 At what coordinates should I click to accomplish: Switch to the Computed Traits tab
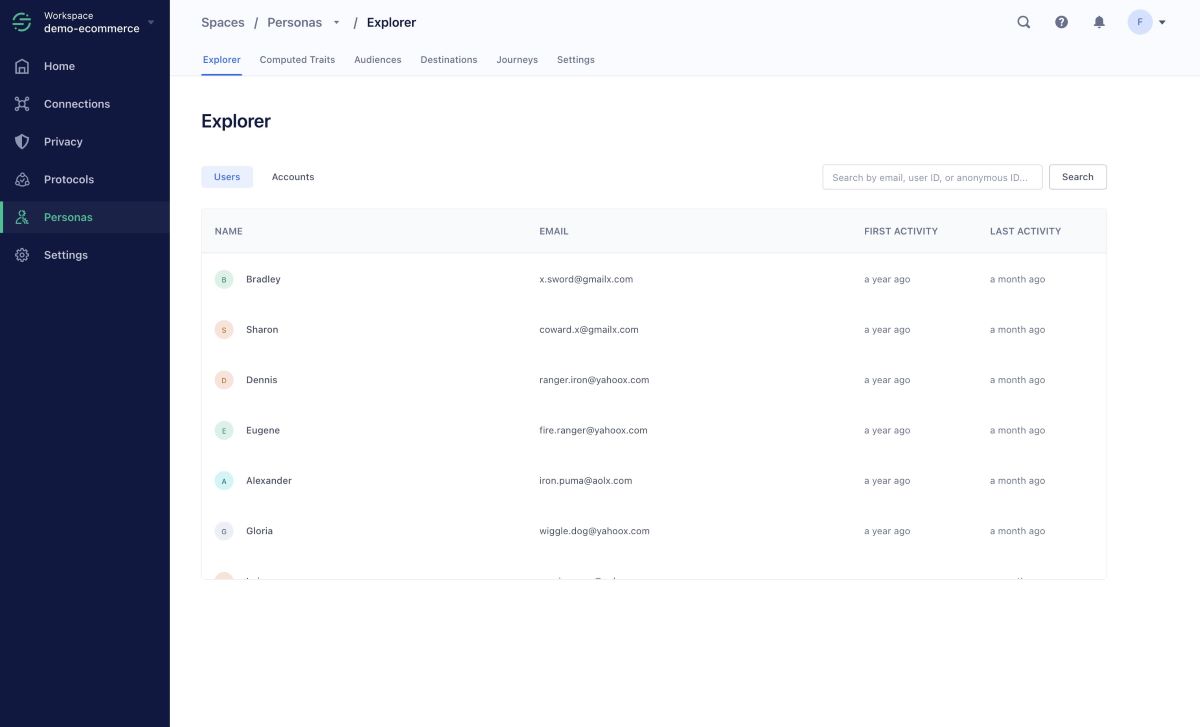coord(297,60)
